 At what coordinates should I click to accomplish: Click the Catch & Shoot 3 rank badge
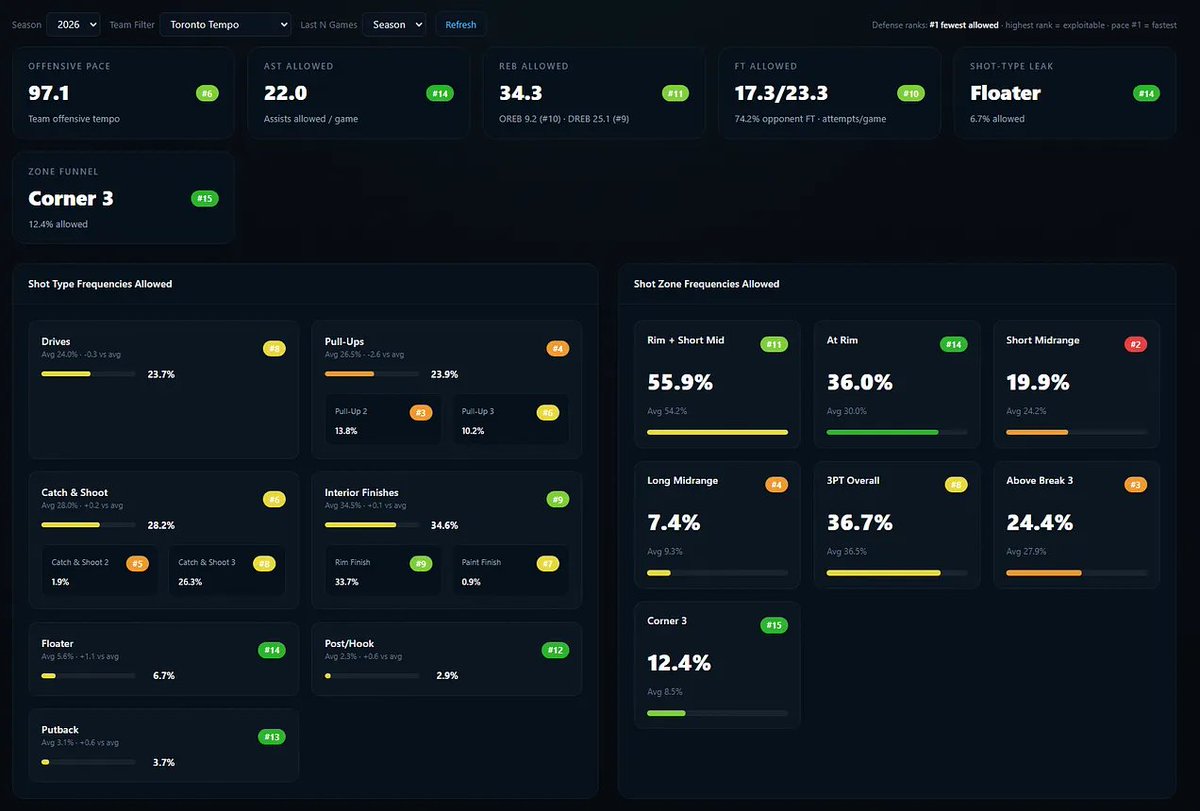(265, 563)
